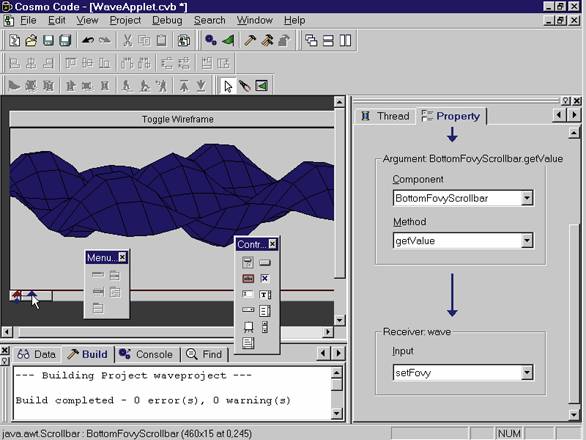Switch to the Thread tab
The width and height of the screenshot is (586, 440).
(x=385, y=116)
